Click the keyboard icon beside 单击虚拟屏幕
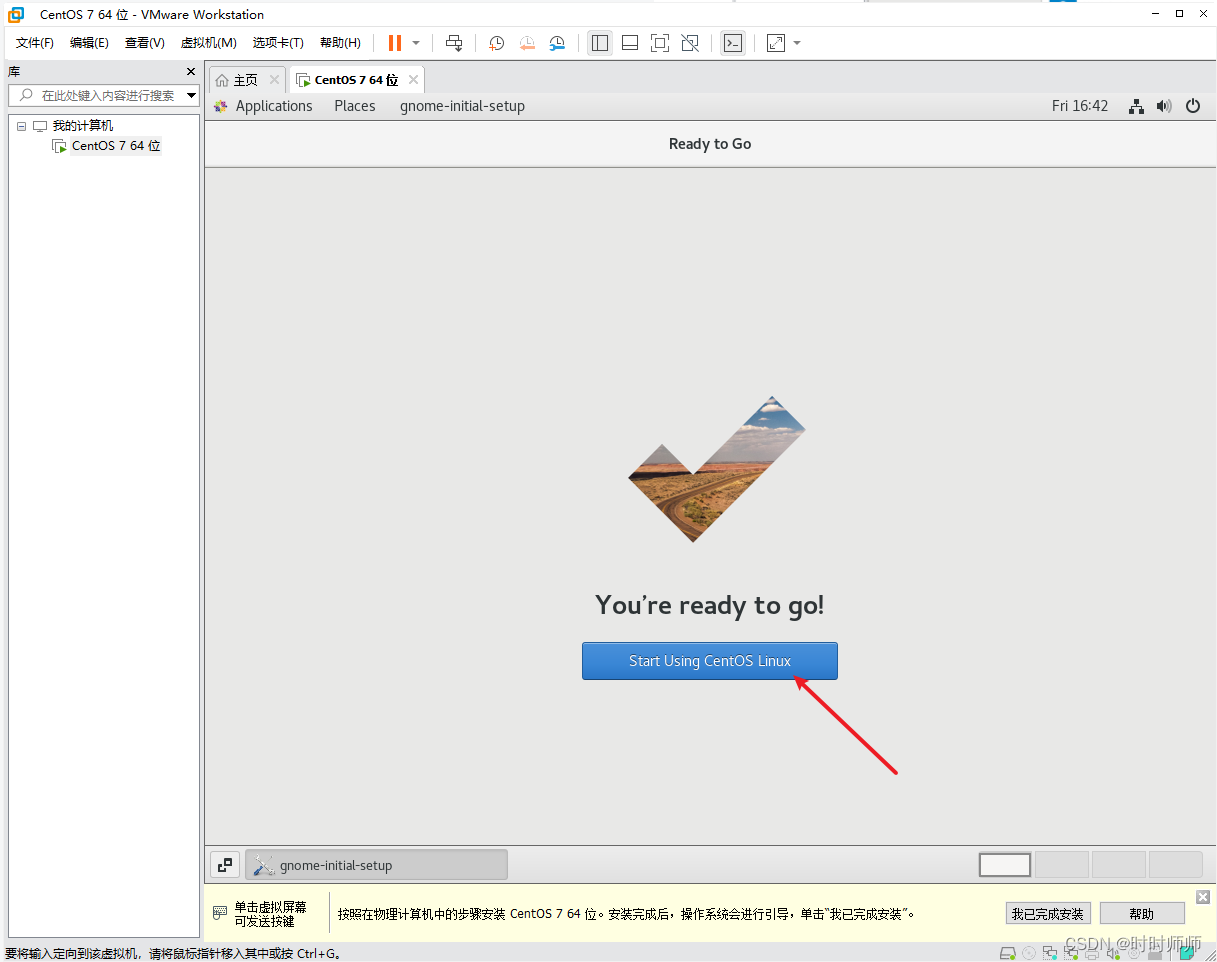Image resolution: width=1217 pixels, height=962 pixels. coord(220,913)
